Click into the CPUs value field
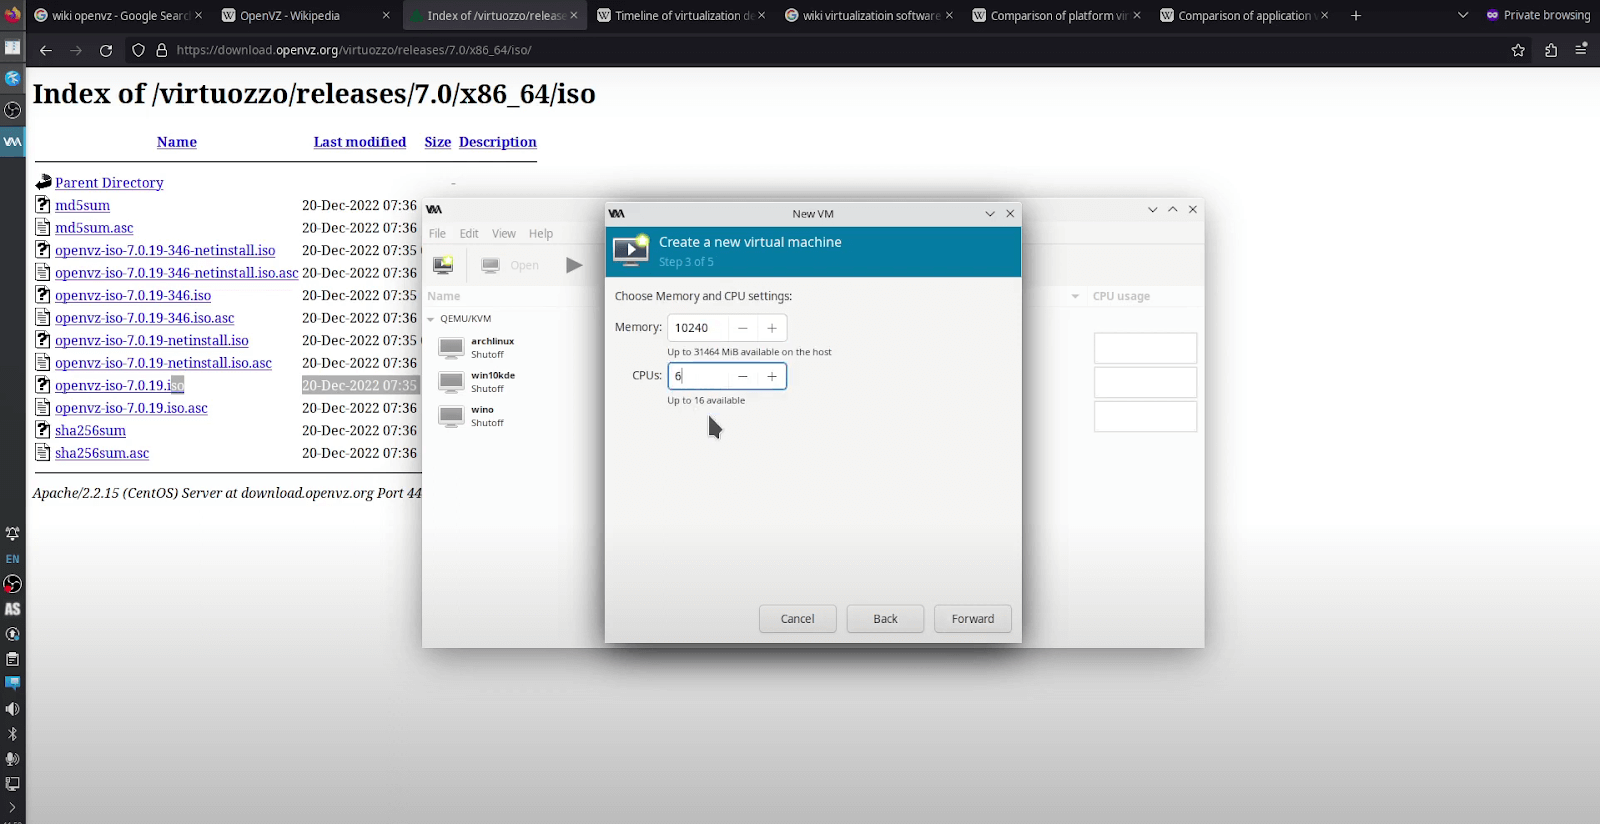 (x=698, y=376)
